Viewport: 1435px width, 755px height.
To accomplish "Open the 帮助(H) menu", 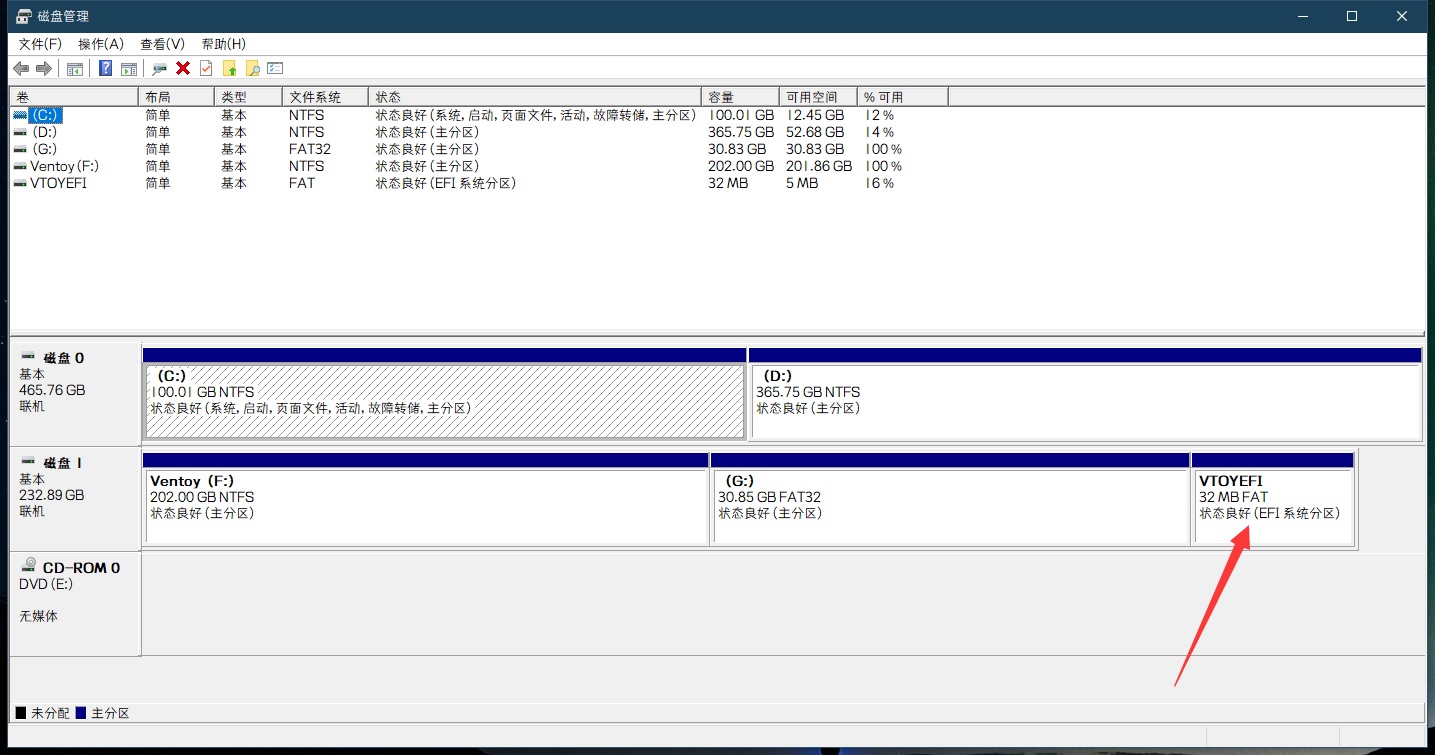I will coord(224,44).
